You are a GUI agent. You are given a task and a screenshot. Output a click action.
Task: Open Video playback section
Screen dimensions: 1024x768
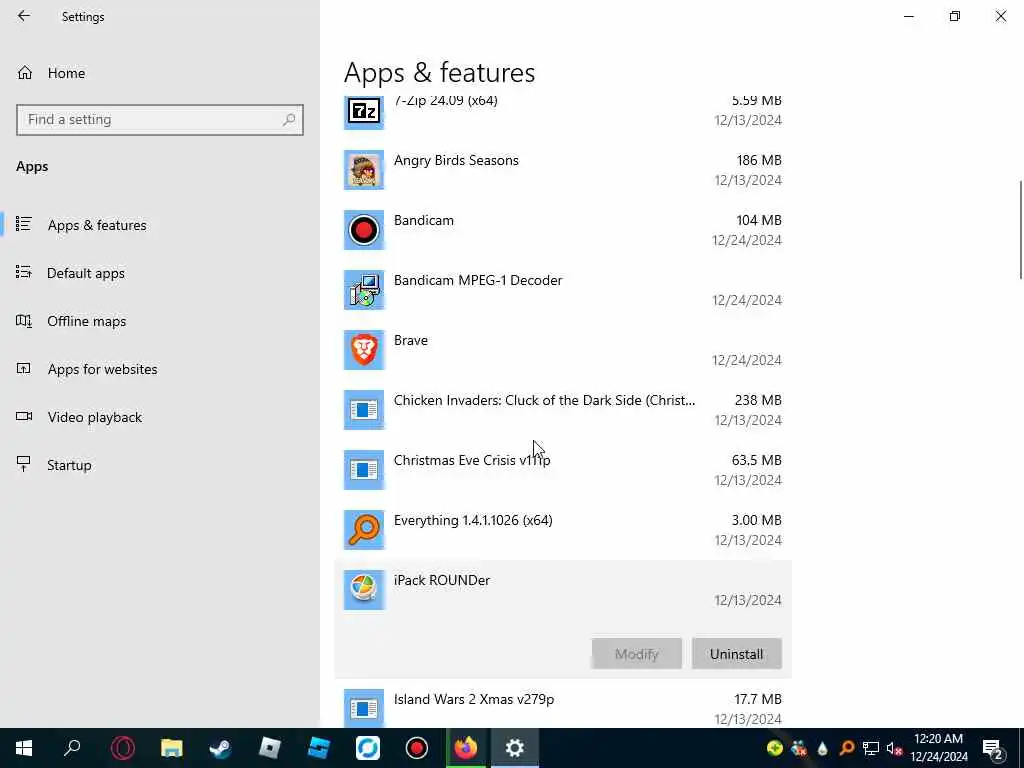(x=94, y=417)
